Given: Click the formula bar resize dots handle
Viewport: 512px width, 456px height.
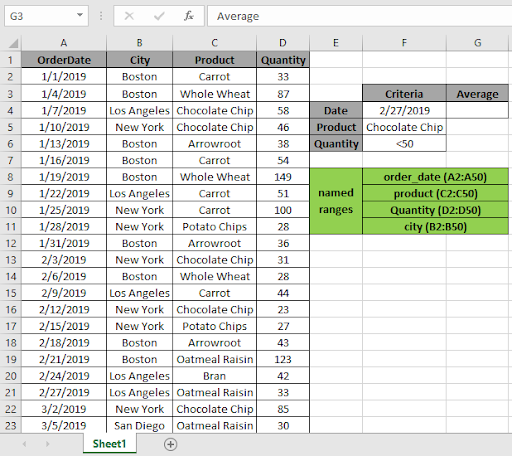Looking at the screenshot, I should pyautogui.click(x=101, y=16).
